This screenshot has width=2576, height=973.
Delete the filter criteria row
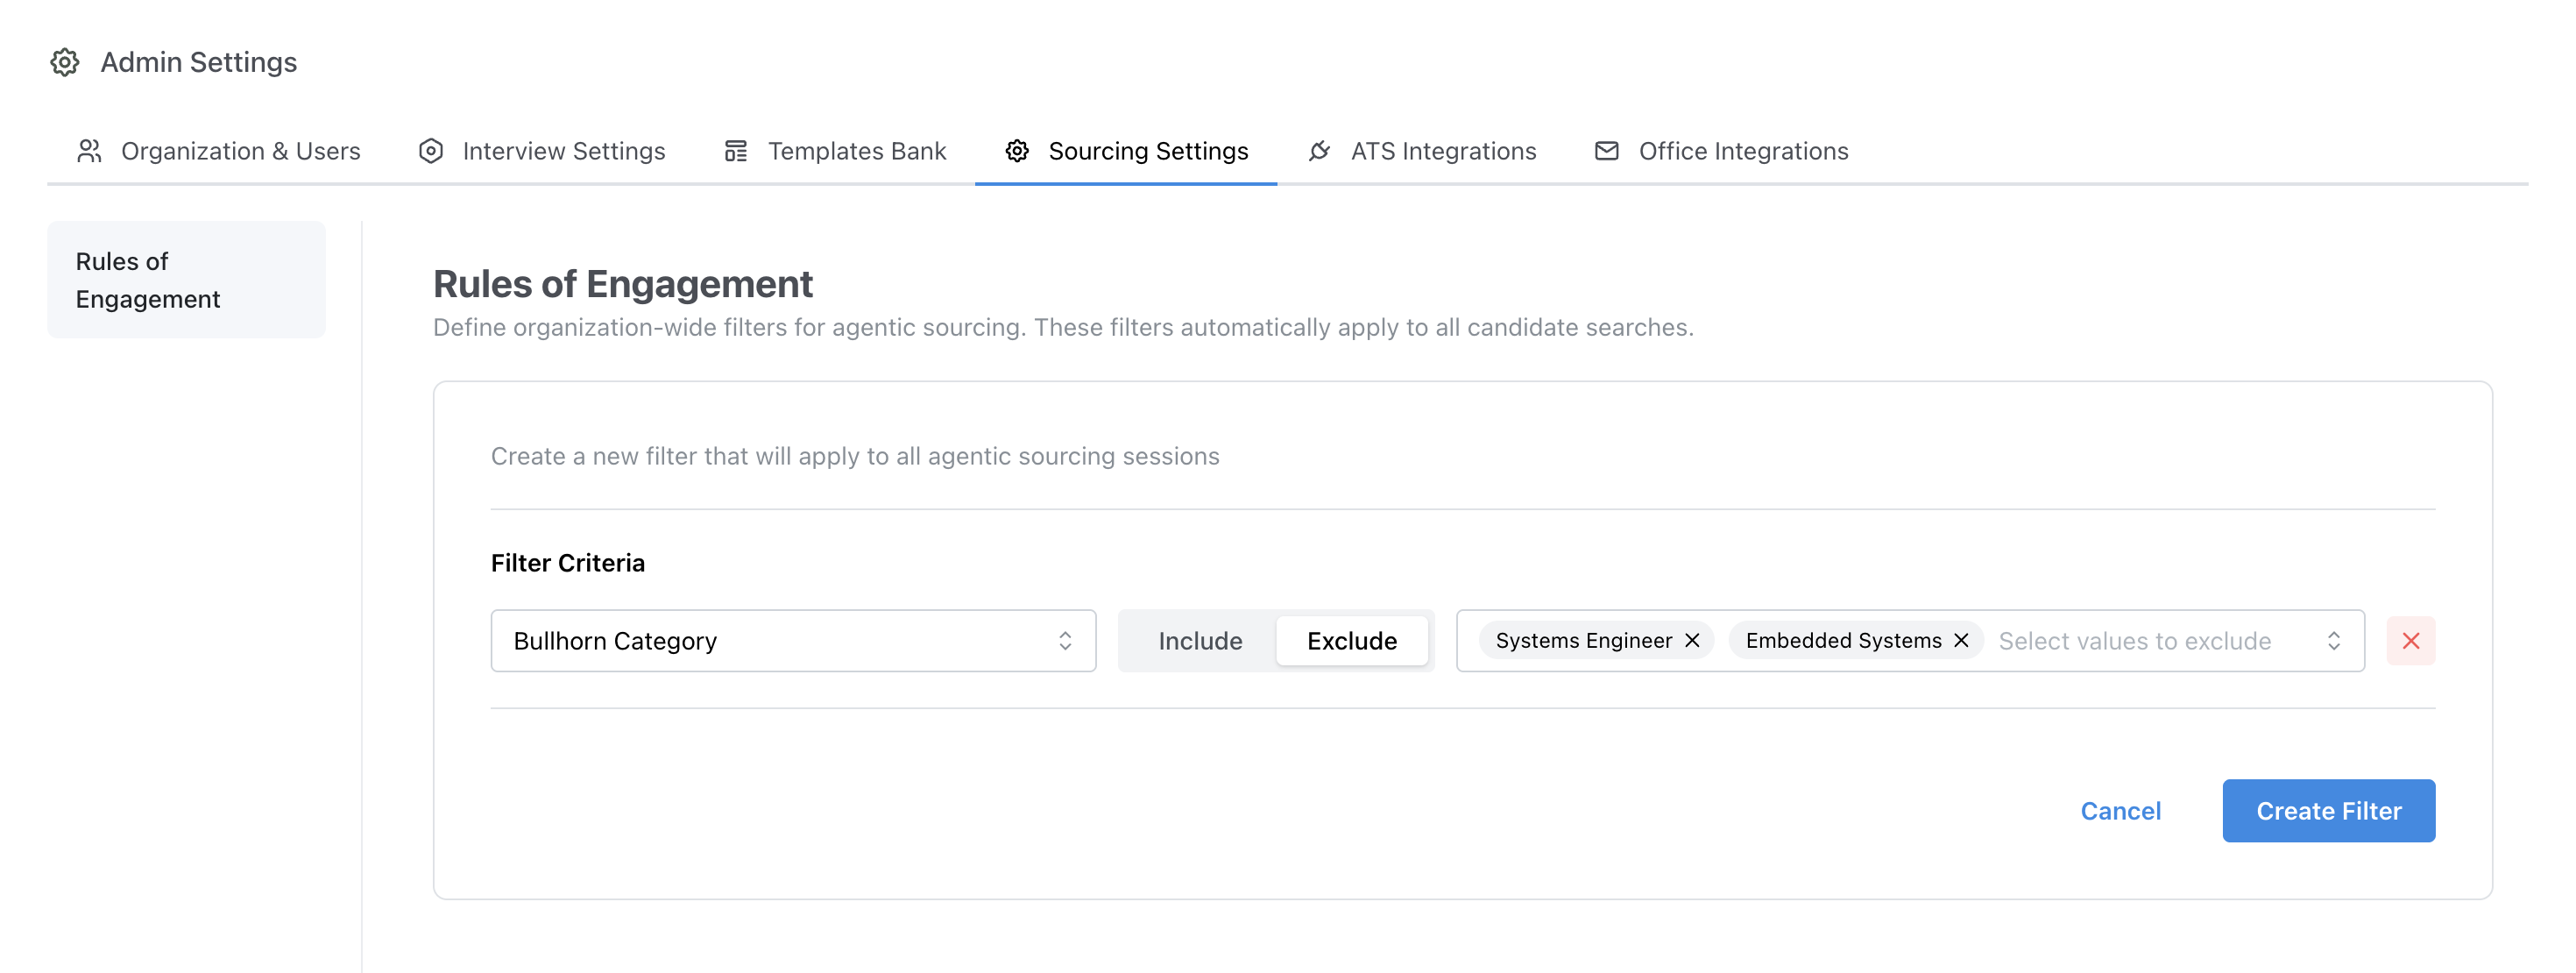click(2410, 641)
